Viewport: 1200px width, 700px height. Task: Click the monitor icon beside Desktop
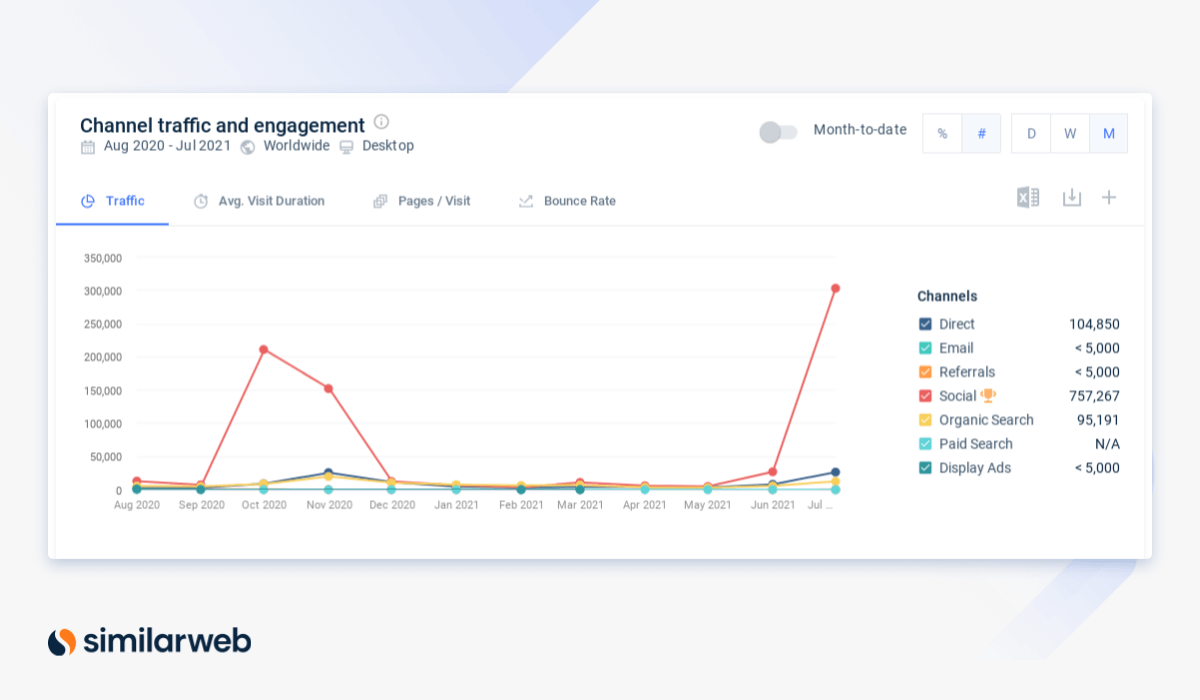(347, 146)
